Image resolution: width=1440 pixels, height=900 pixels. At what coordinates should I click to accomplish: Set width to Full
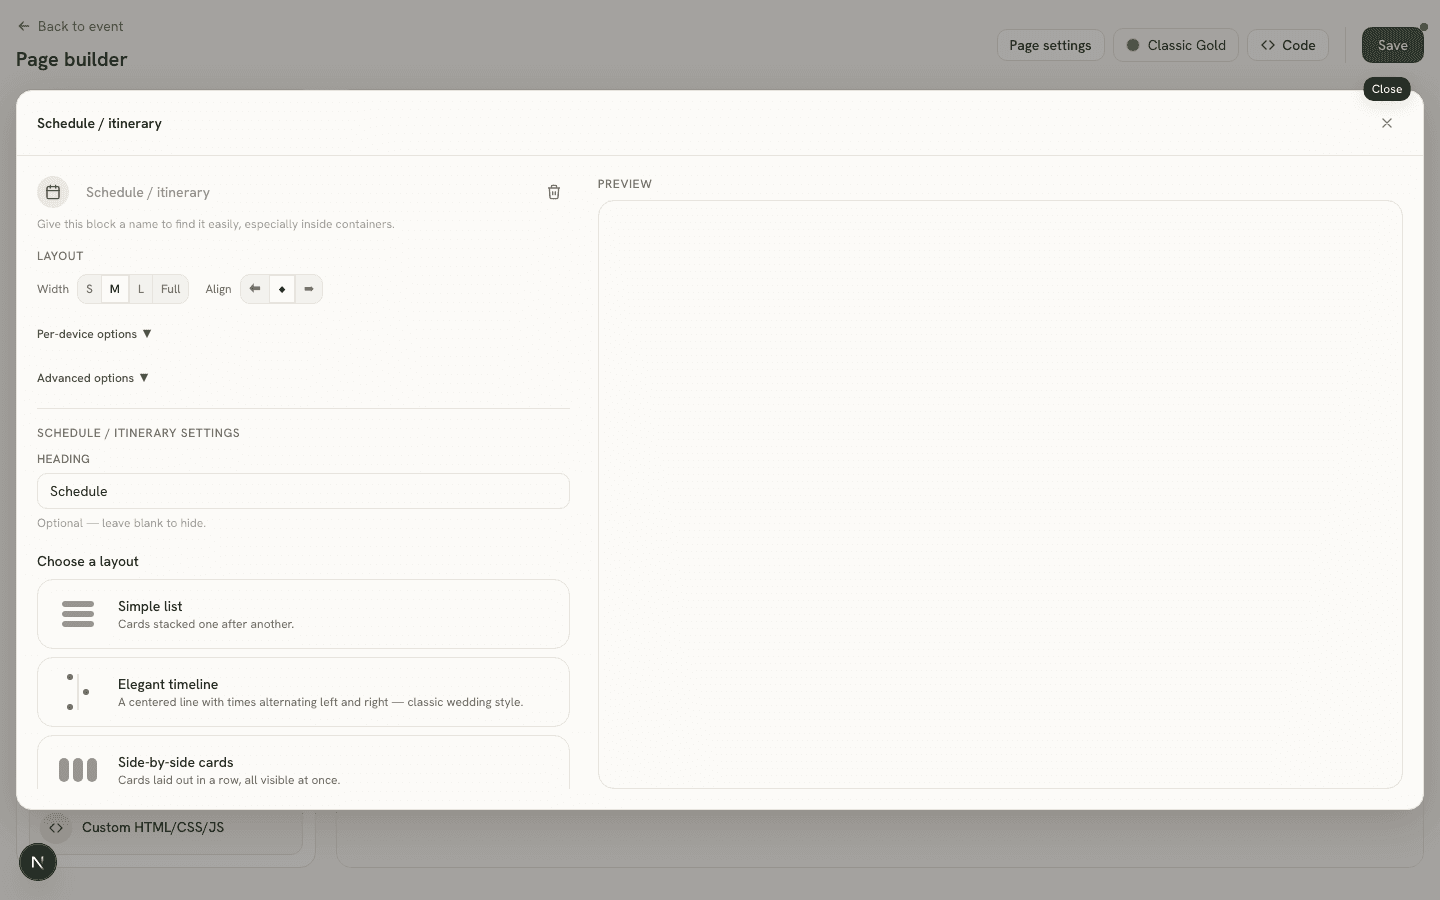point(171,289)
